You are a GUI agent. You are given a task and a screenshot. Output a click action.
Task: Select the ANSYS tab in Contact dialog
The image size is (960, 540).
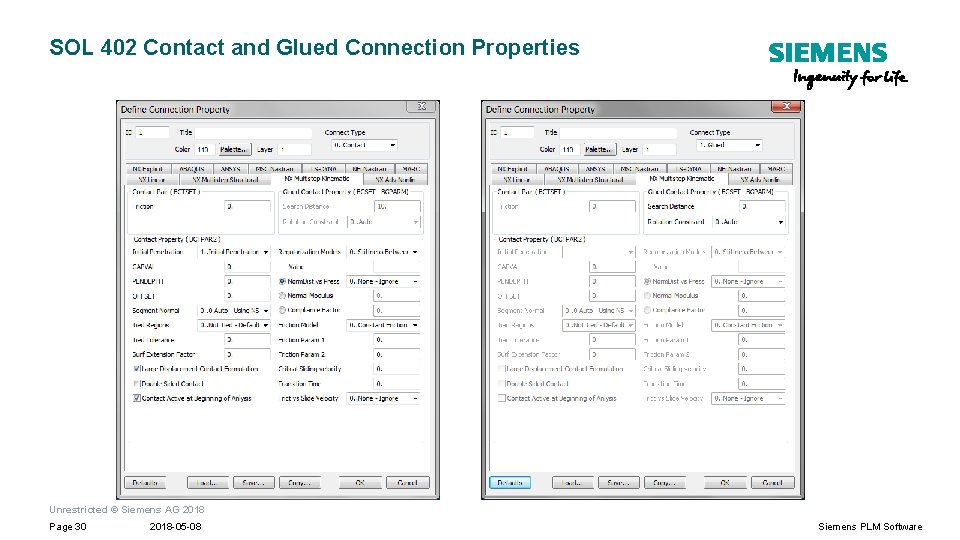pyautogui.click(x=231, y=169)
